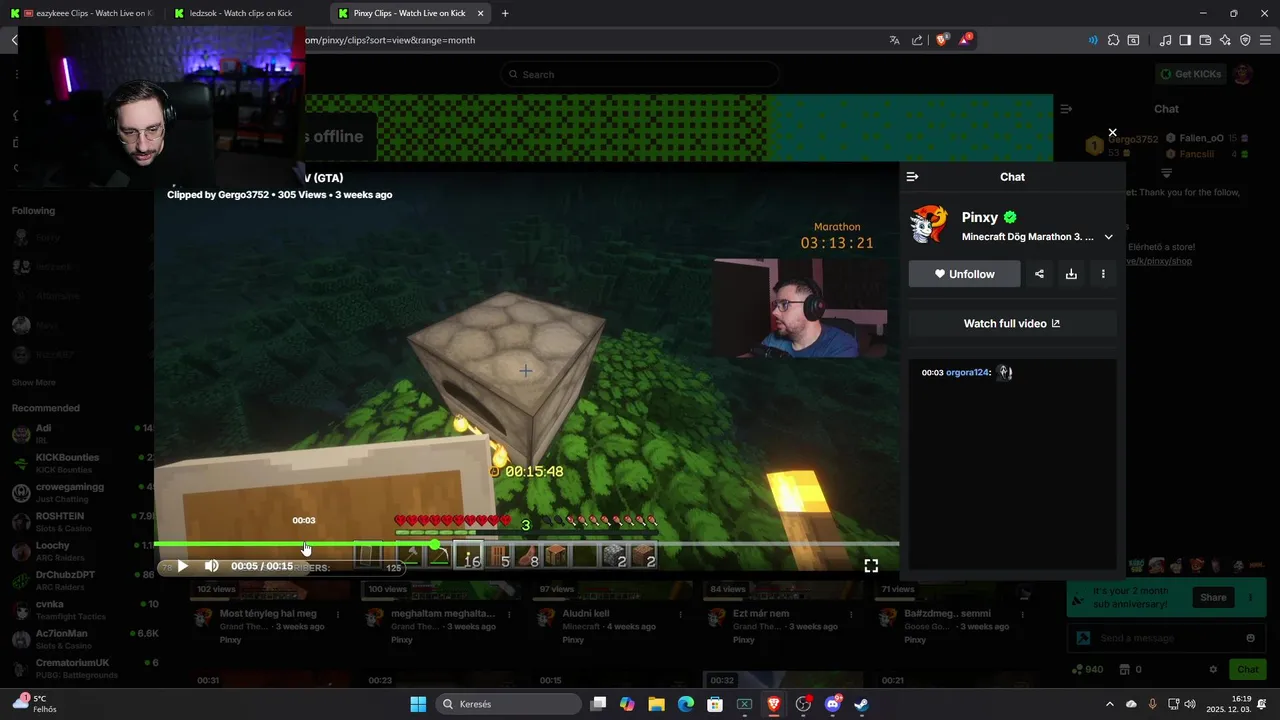Open the chat emoji picker
The image size is (1280, 720).
pyautogui.click(x=1250, y=638)
